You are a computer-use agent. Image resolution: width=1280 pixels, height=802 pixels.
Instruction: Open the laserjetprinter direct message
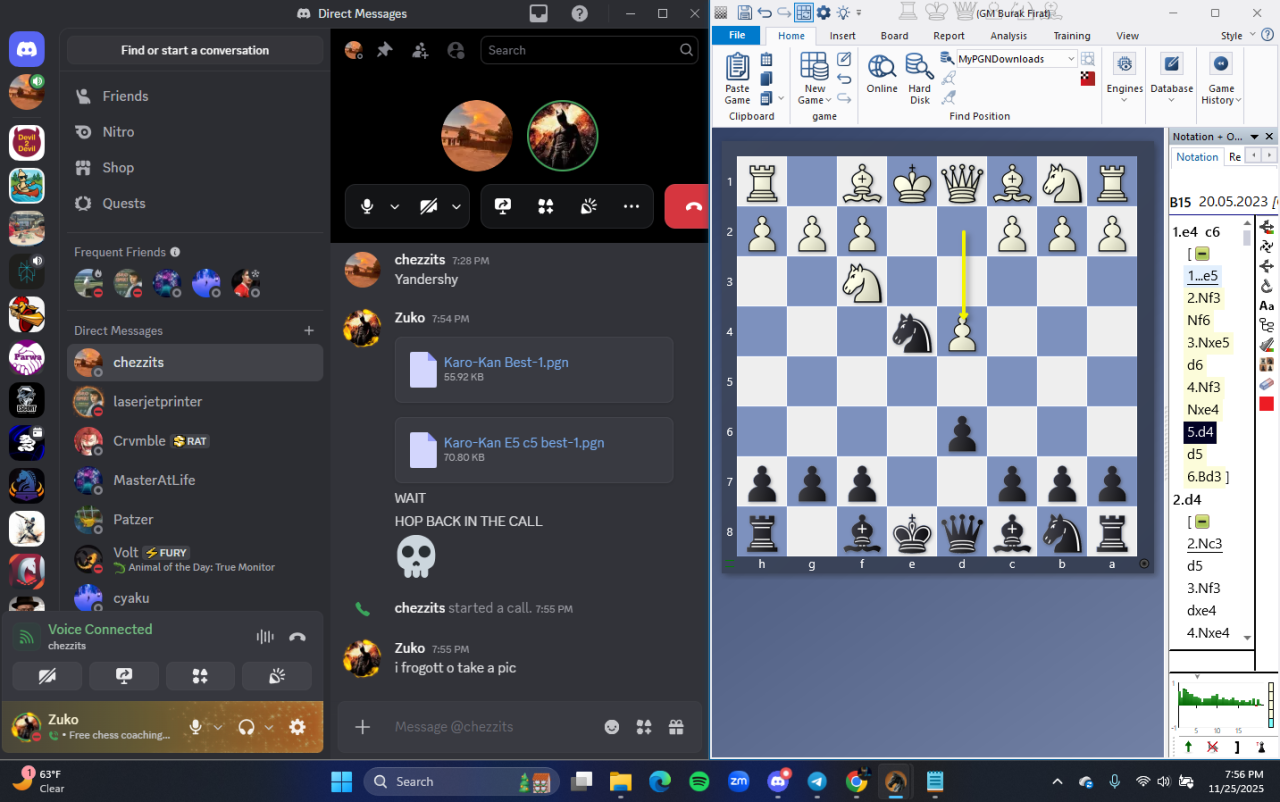coord(195,402)
